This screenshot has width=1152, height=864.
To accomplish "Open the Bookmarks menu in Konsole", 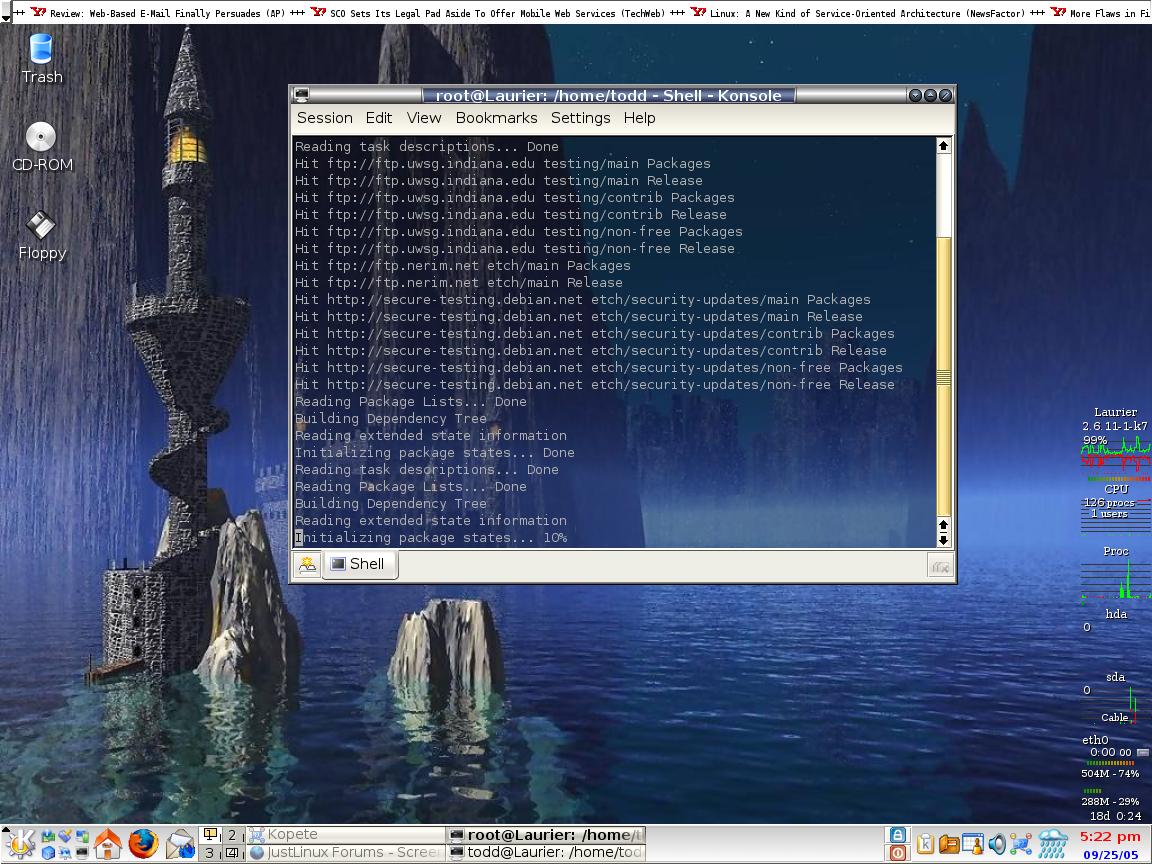I will point(497,118).
